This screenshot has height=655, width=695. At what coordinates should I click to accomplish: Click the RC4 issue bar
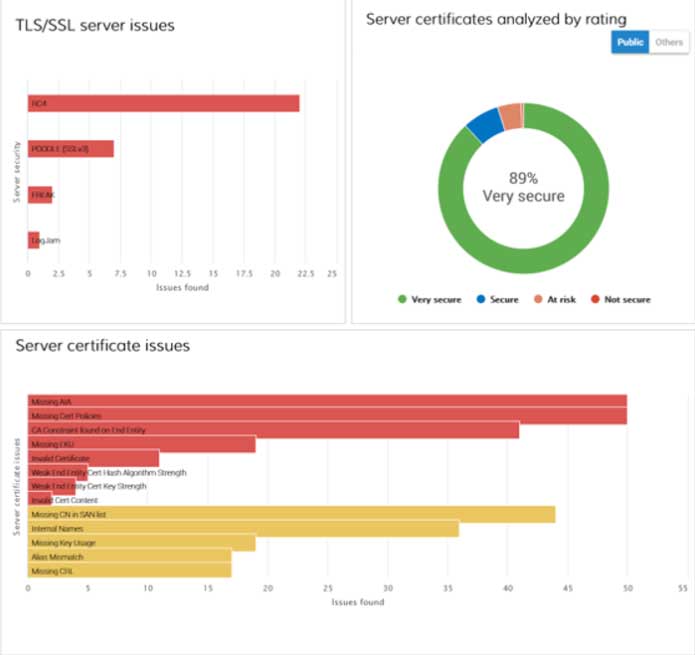pyautogui.click(x=164, y=103)
